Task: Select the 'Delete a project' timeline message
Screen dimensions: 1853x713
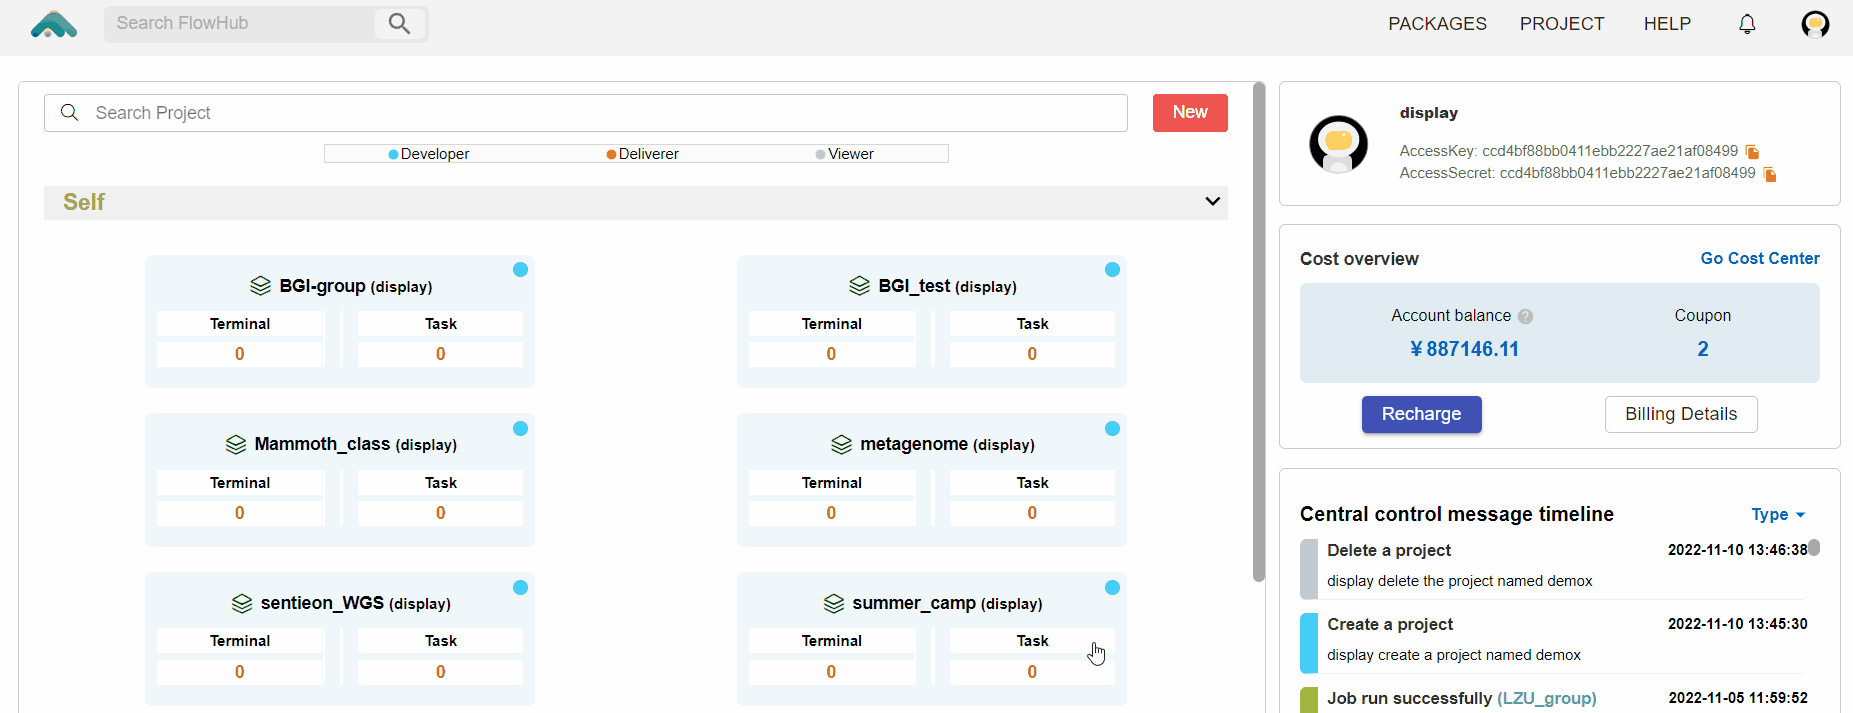Action: 1388,550
